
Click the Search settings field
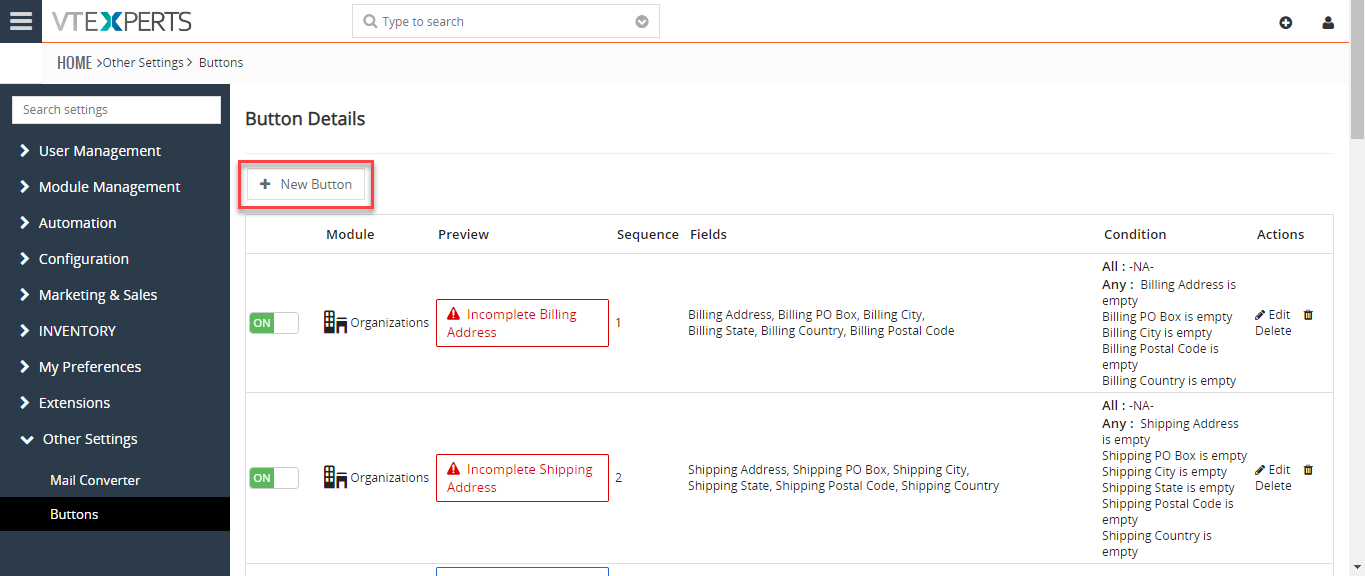coord(116,110)
